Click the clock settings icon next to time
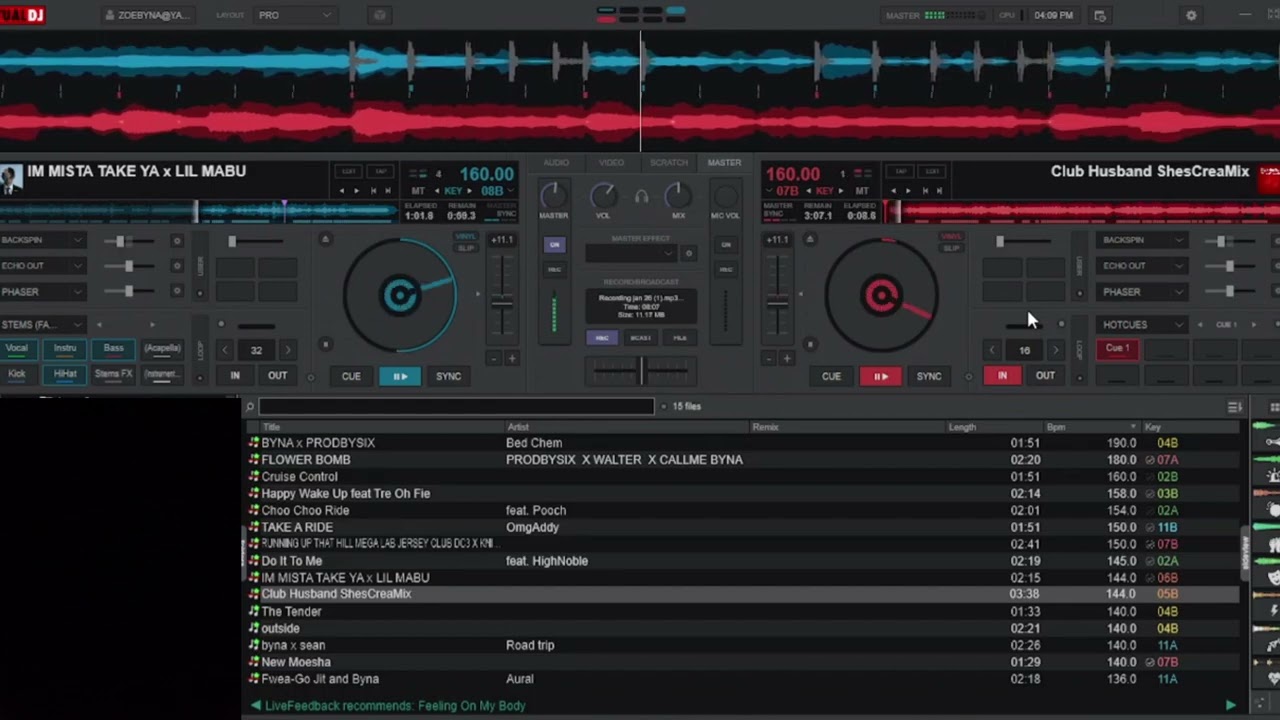This screenshot has height=720, width=1280. point(1100,16)
